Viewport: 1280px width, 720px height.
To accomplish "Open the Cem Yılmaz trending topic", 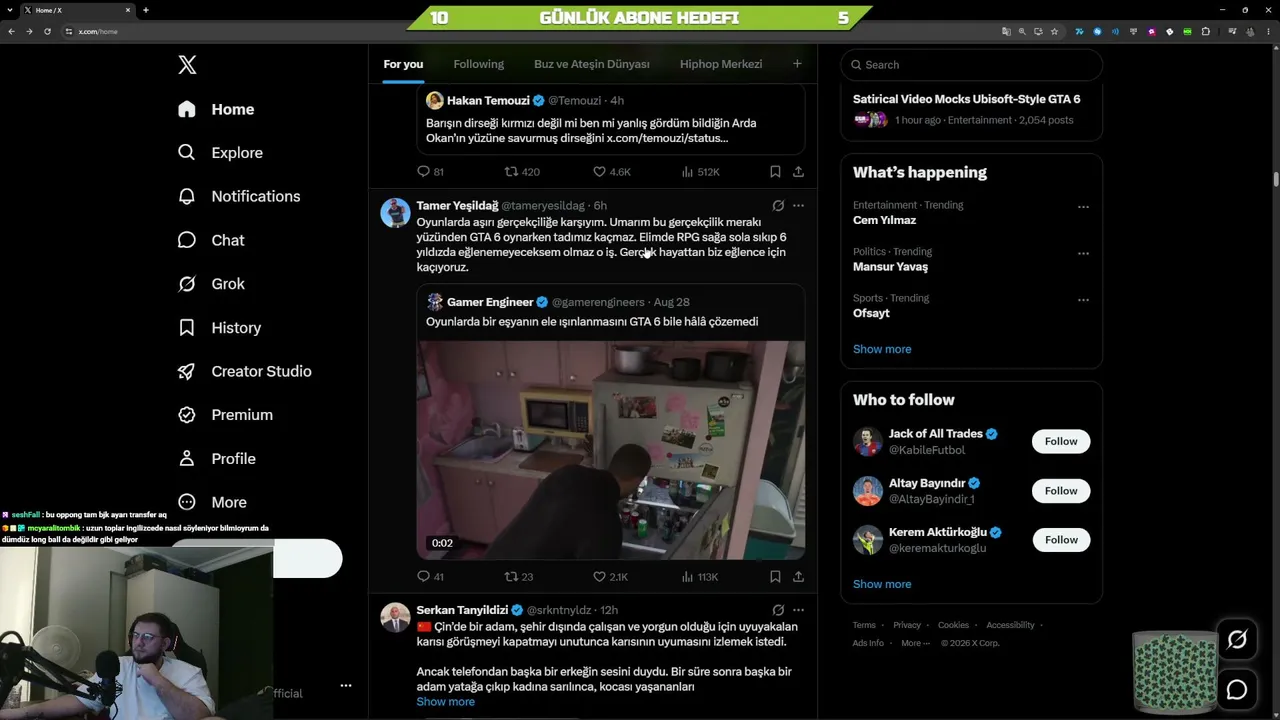I will coord(884,220).
